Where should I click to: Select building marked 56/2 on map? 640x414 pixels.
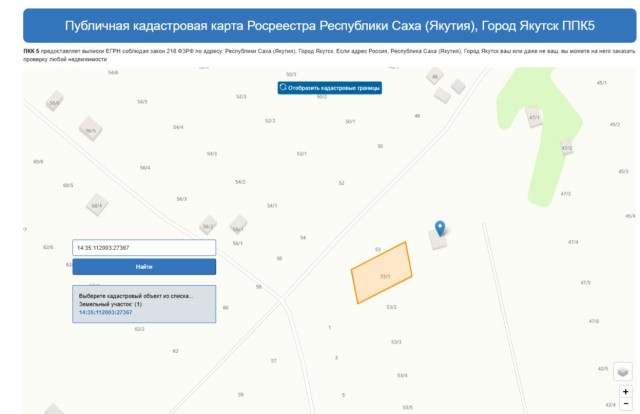tap(208, 225)
